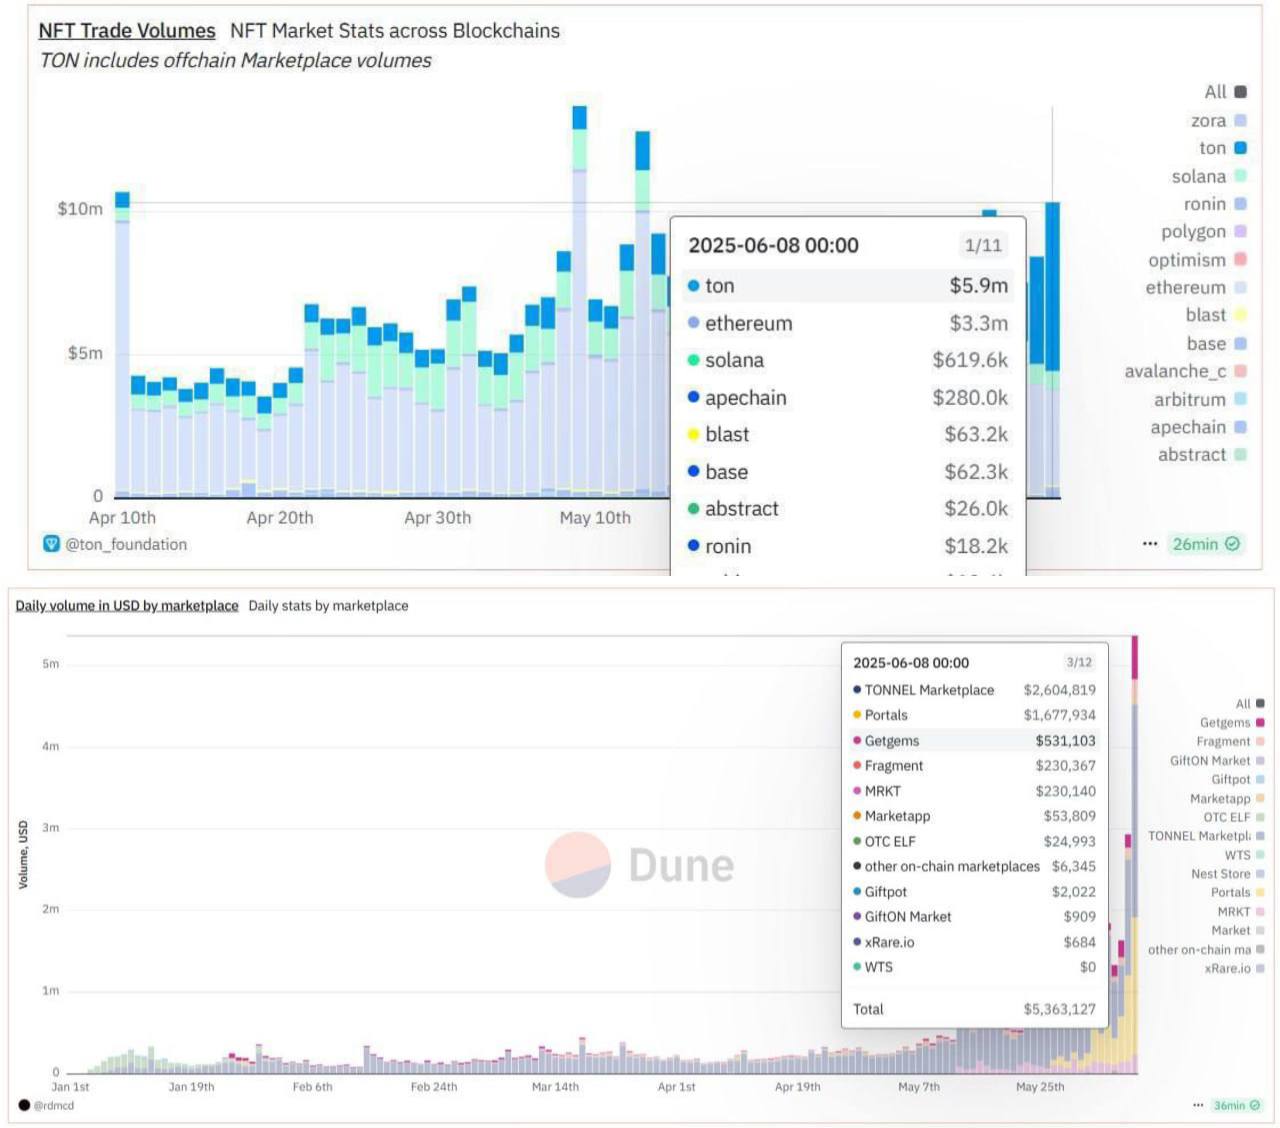Toggle the blast legend entry
1280x1128 pixels.
[1216, 315]
